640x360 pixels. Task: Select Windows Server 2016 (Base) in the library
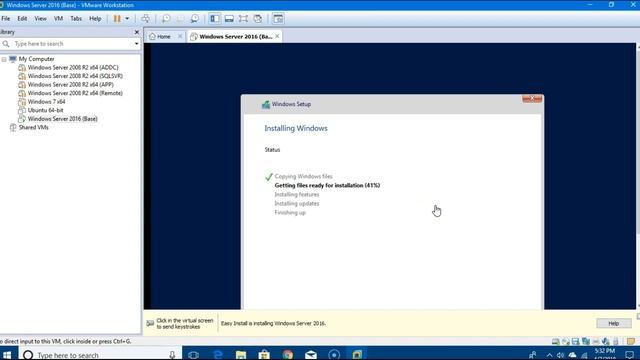pyautogui.click(x=62, y=119)
